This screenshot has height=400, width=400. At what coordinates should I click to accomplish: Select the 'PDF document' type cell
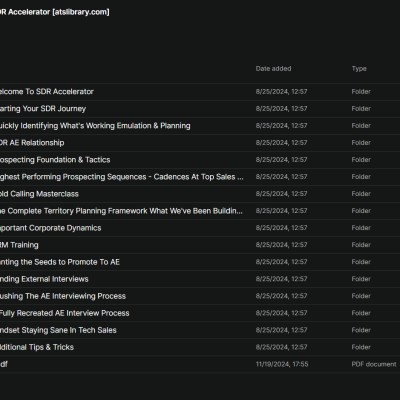[374, 364]
